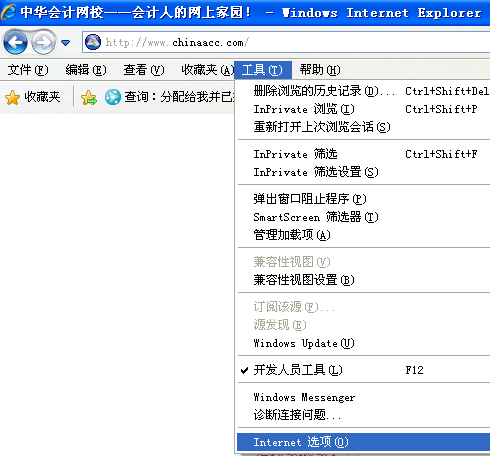Viewport: 490px width, 456px height.
Task: Click the blue Back navigation arrow
Action: (15, 42)
